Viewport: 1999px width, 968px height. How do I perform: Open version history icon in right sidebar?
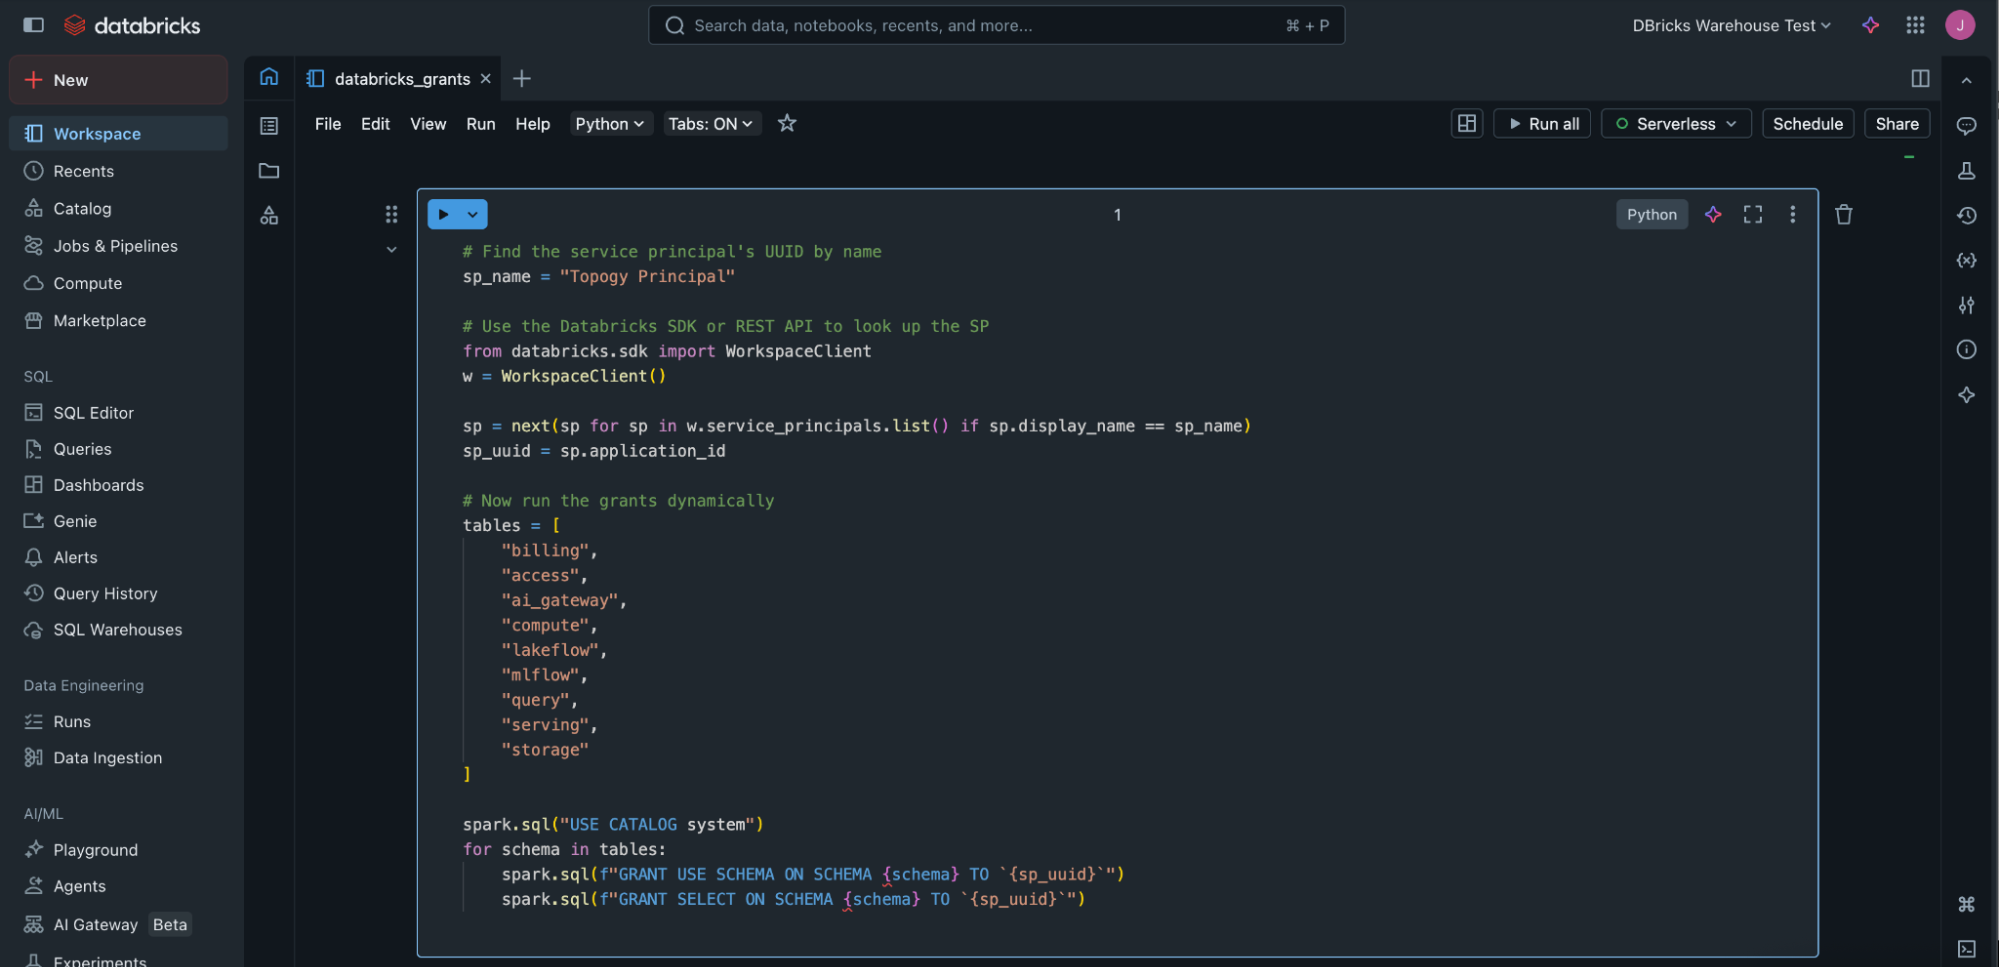(1966, 215)
